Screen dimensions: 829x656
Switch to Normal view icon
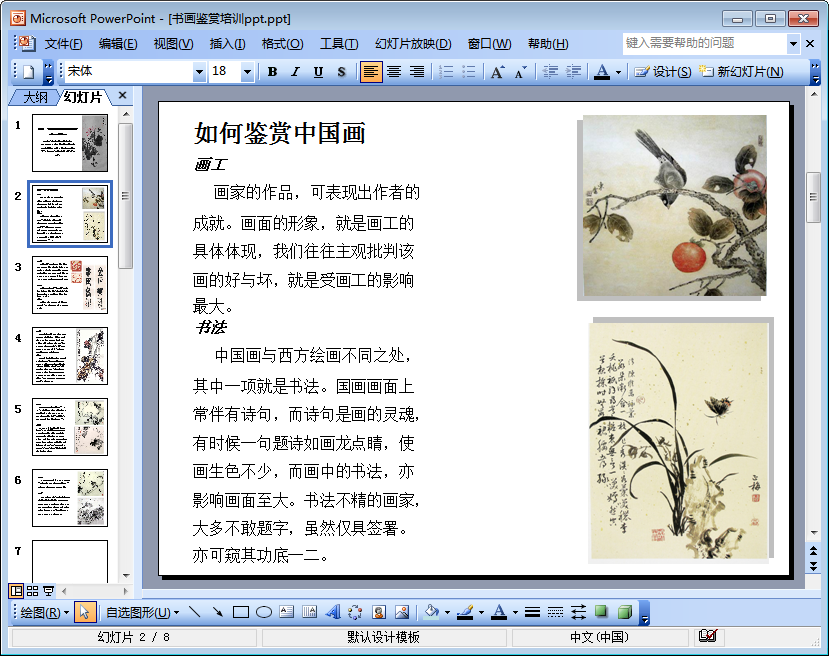(16, 590)
